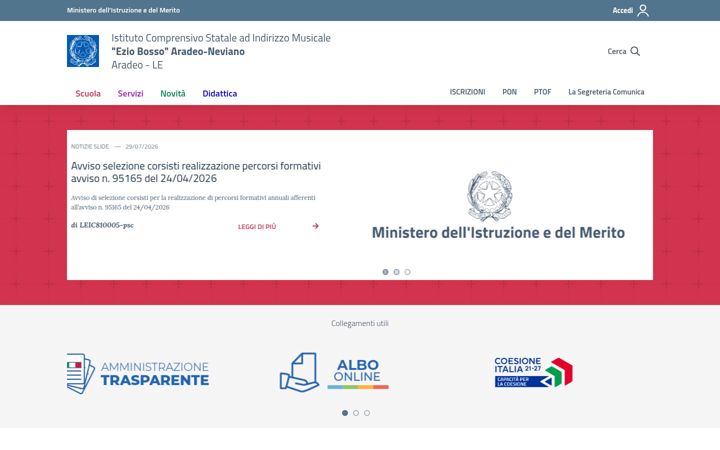Open the Didattica menu

click(x=219, y=93)
